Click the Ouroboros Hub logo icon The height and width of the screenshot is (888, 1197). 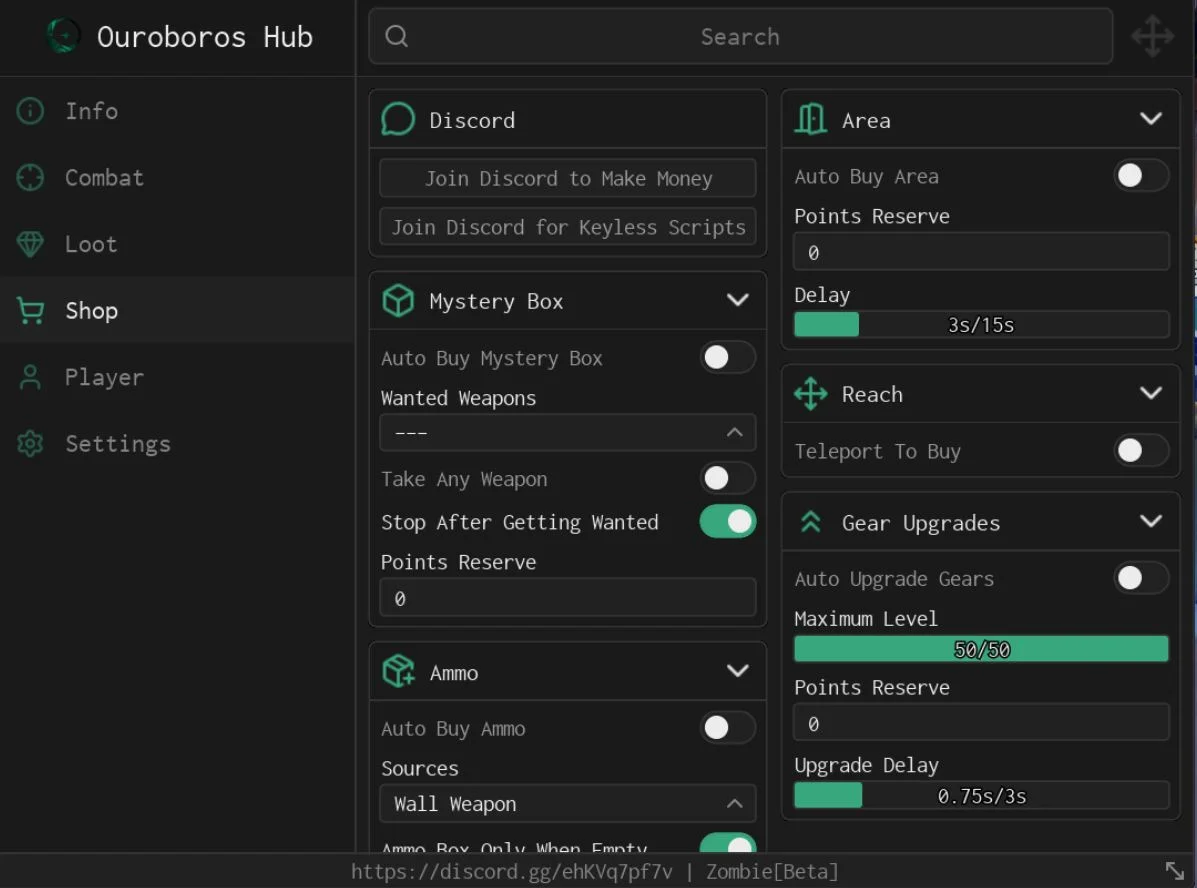(63, 35)
